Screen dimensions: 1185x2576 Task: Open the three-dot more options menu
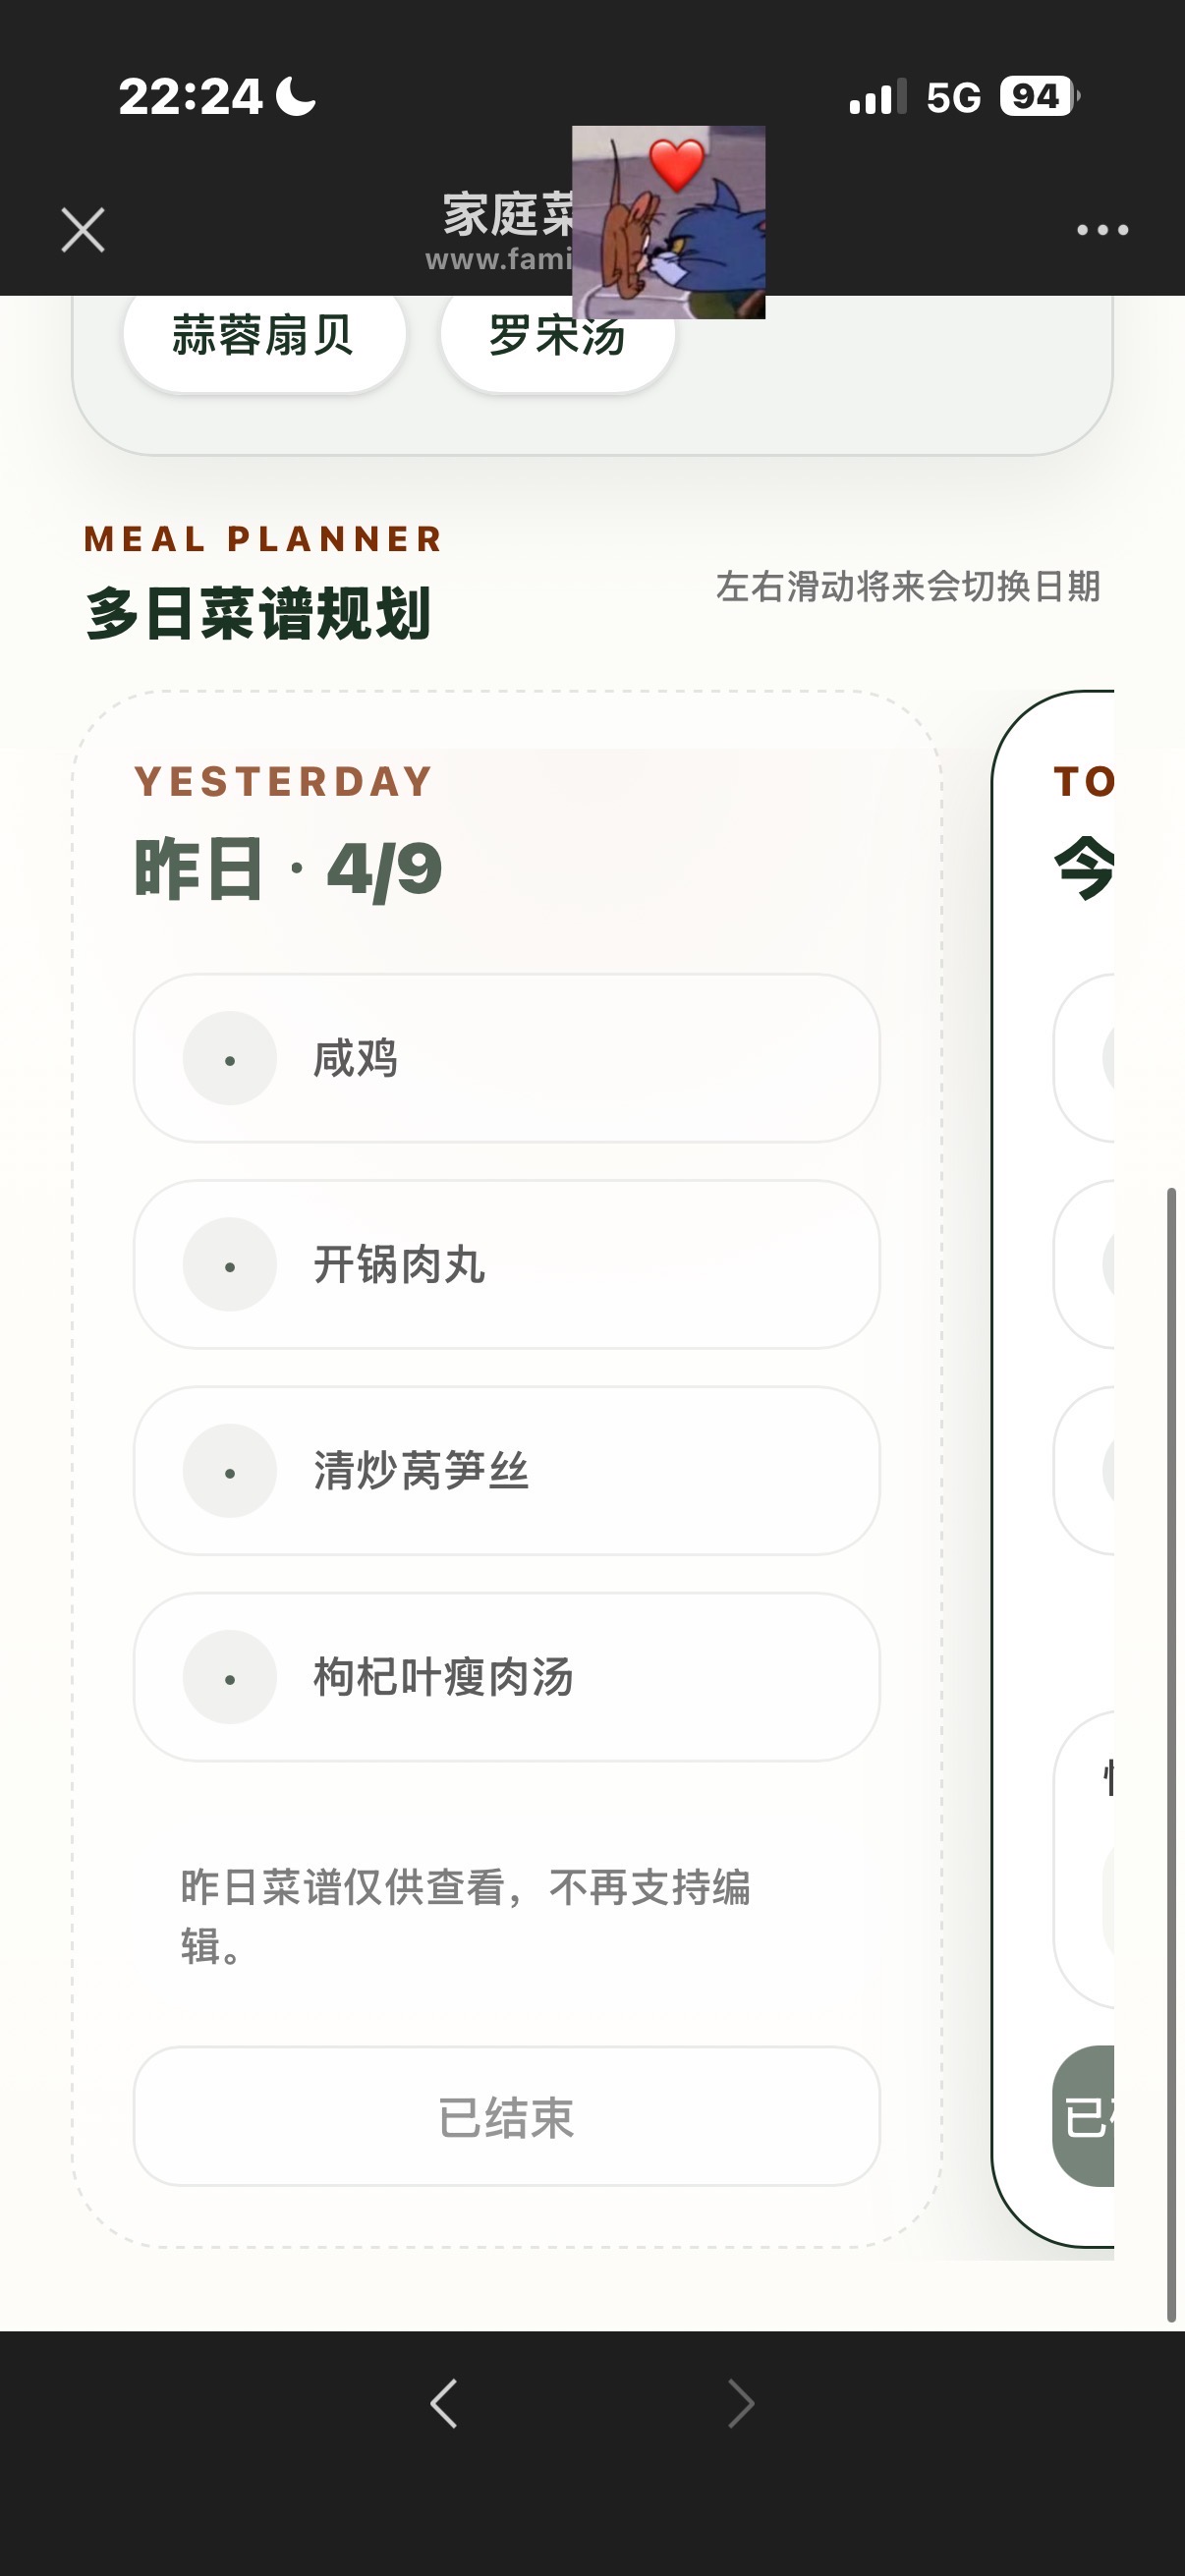[x=1102, y=230]
